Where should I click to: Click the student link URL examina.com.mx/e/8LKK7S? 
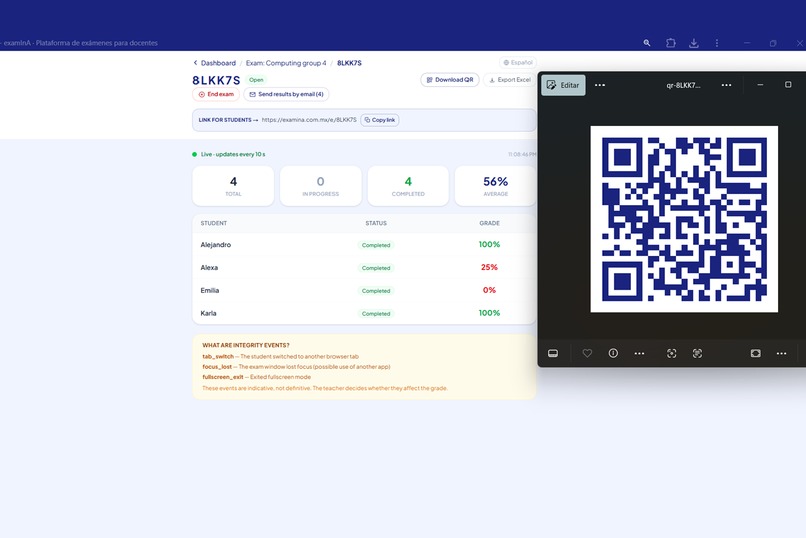(309, 120)
